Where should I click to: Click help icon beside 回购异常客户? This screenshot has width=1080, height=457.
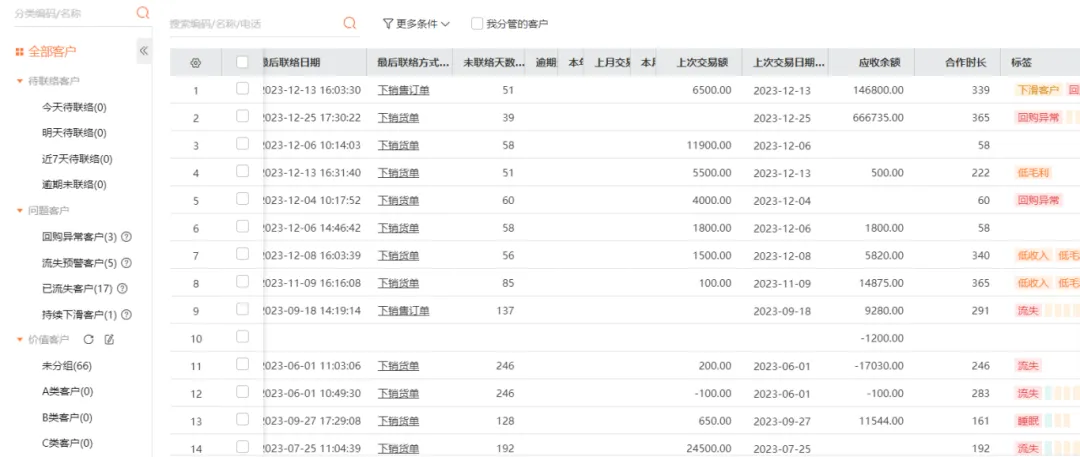coord(126,236)
